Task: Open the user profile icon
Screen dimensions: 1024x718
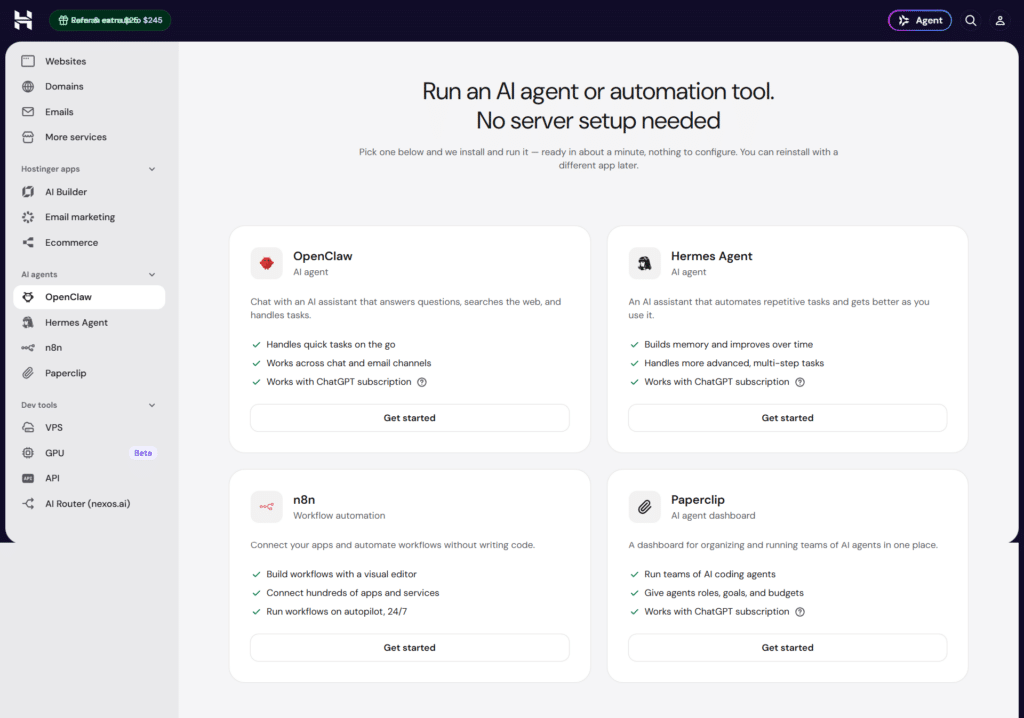Action: pyautogui.click(x=1000, y=20)
